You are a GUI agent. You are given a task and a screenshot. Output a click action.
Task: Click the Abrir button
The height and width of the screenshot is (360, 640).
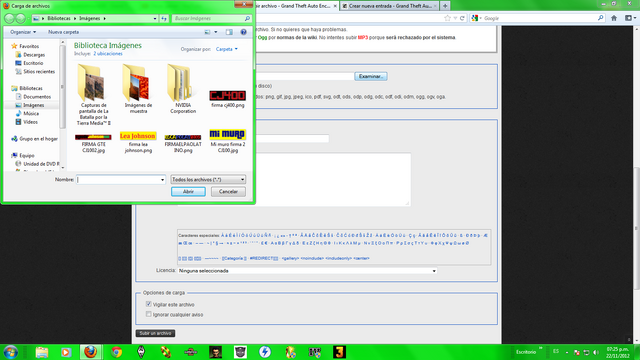[x=188, y=192]
